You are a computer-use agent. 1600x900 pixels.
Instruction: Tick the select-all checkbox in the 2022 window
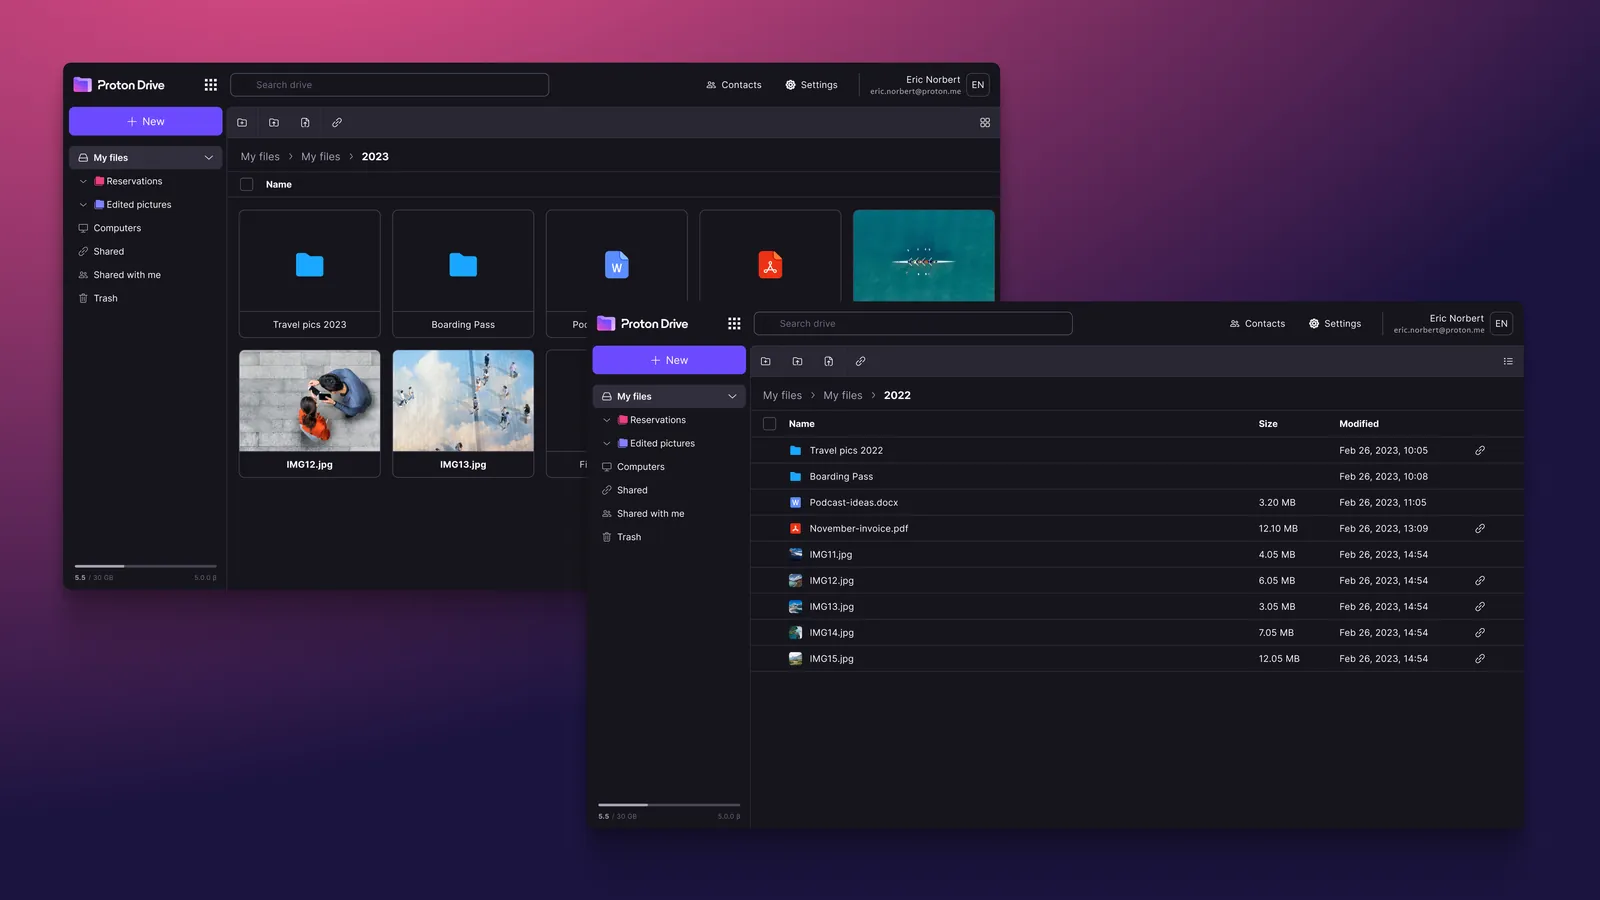point(770,424)
